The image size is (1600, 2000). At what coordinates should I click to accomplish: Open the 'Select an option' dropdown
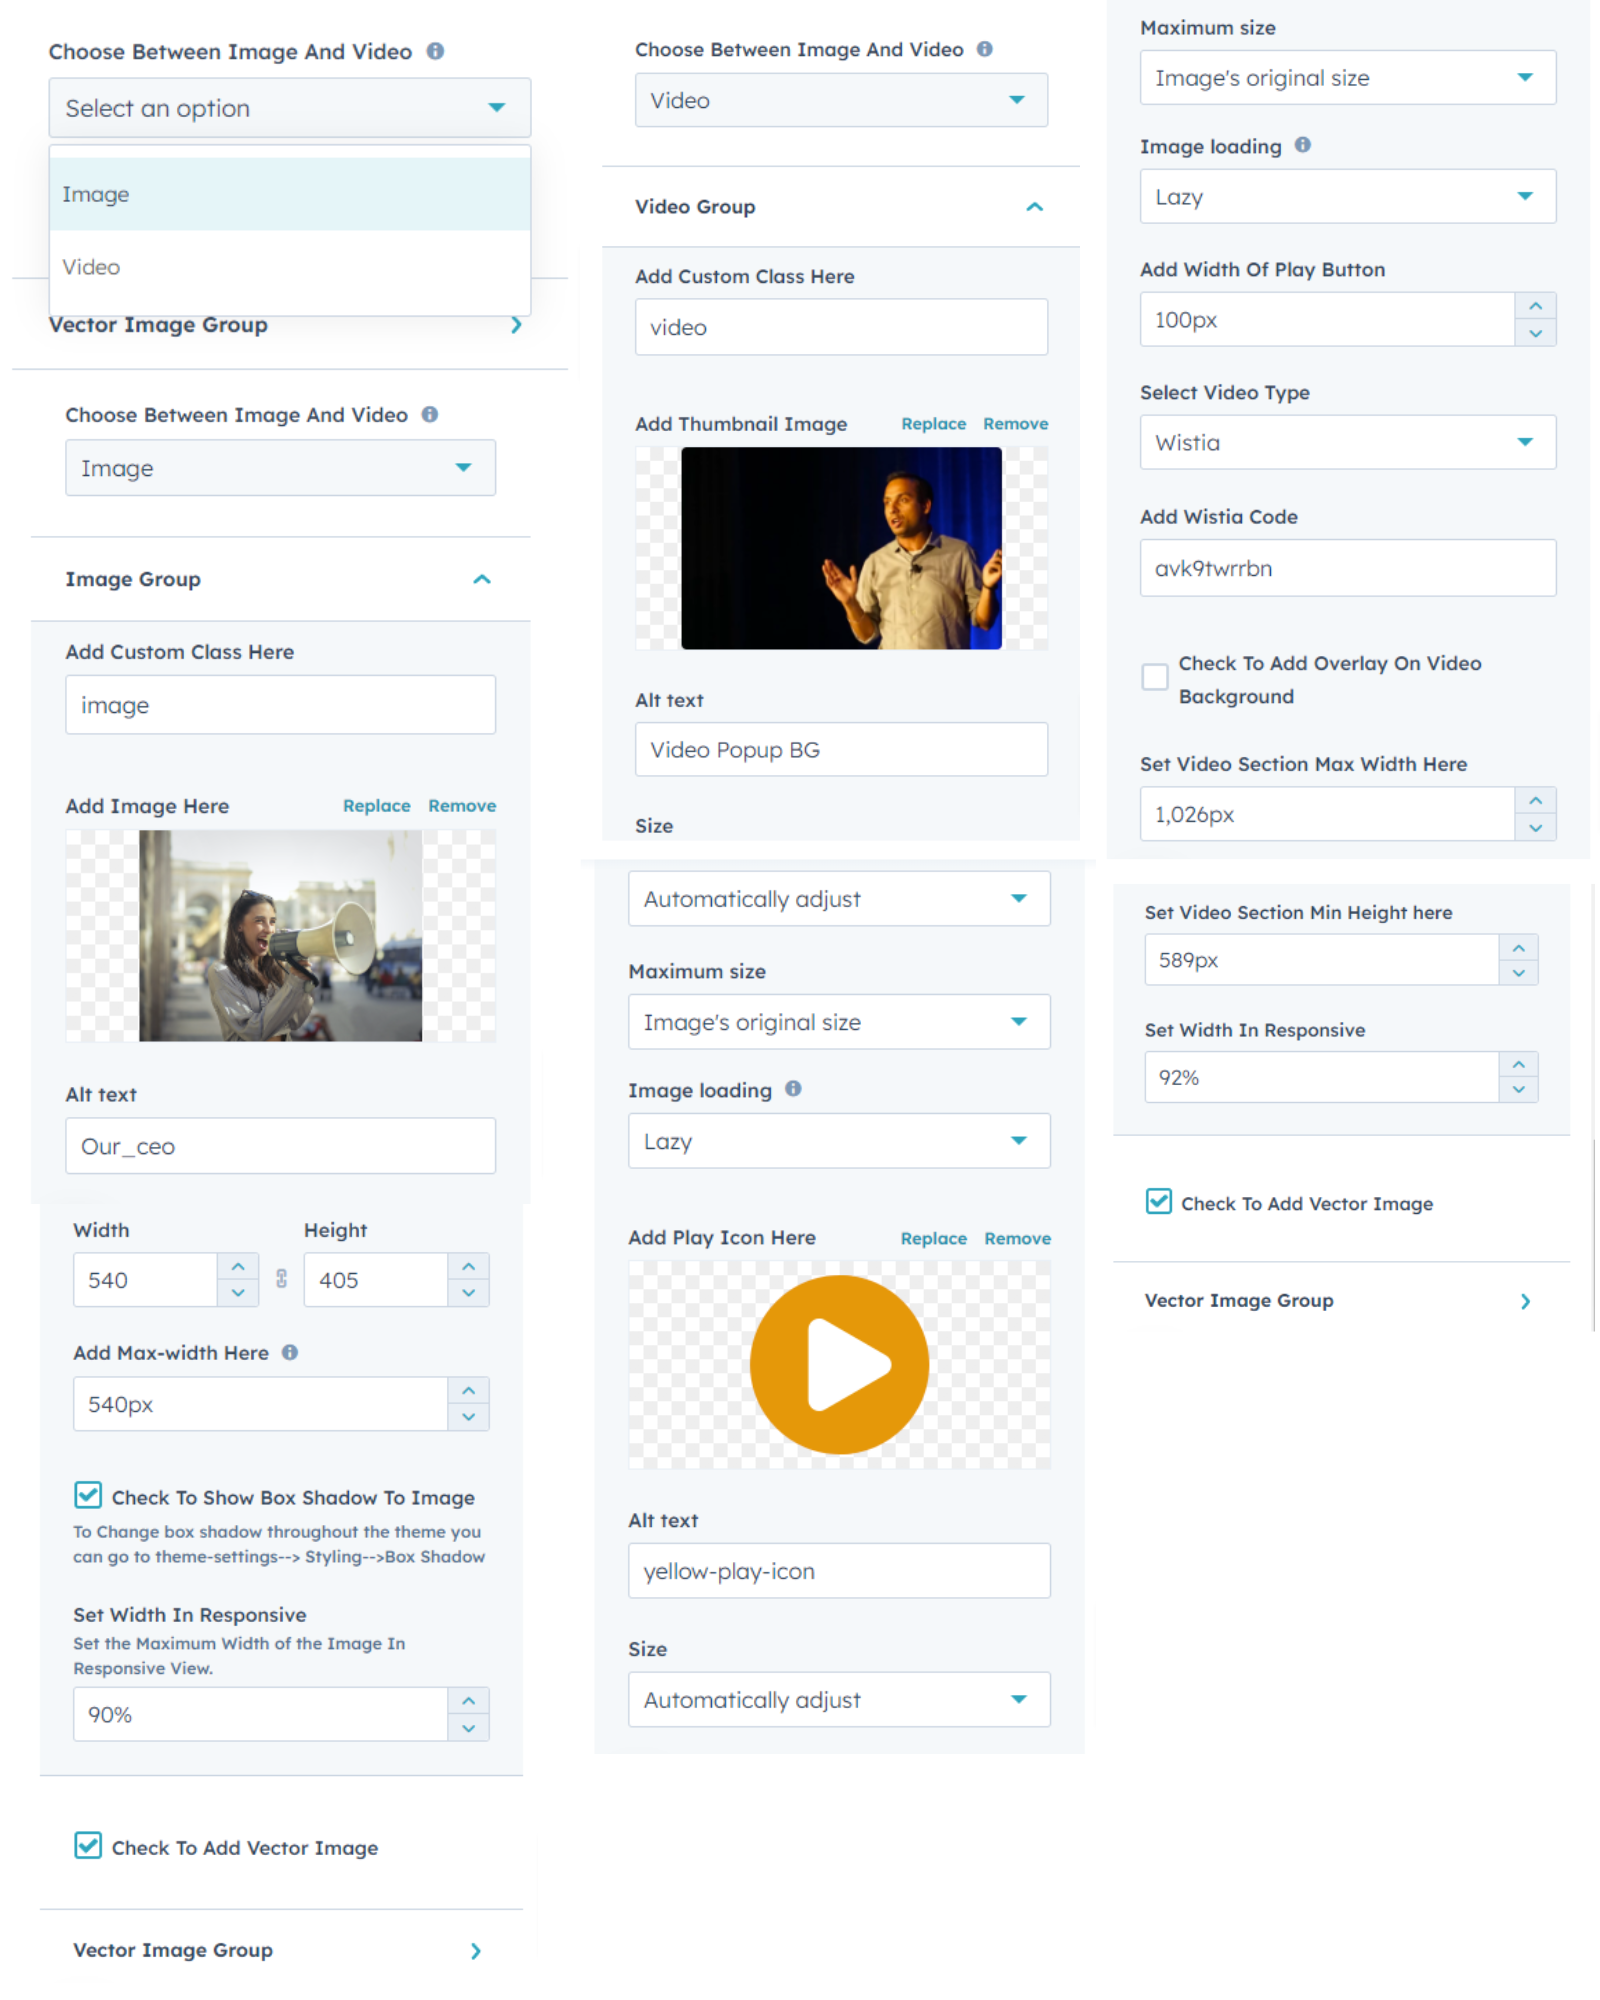point(289,108)
